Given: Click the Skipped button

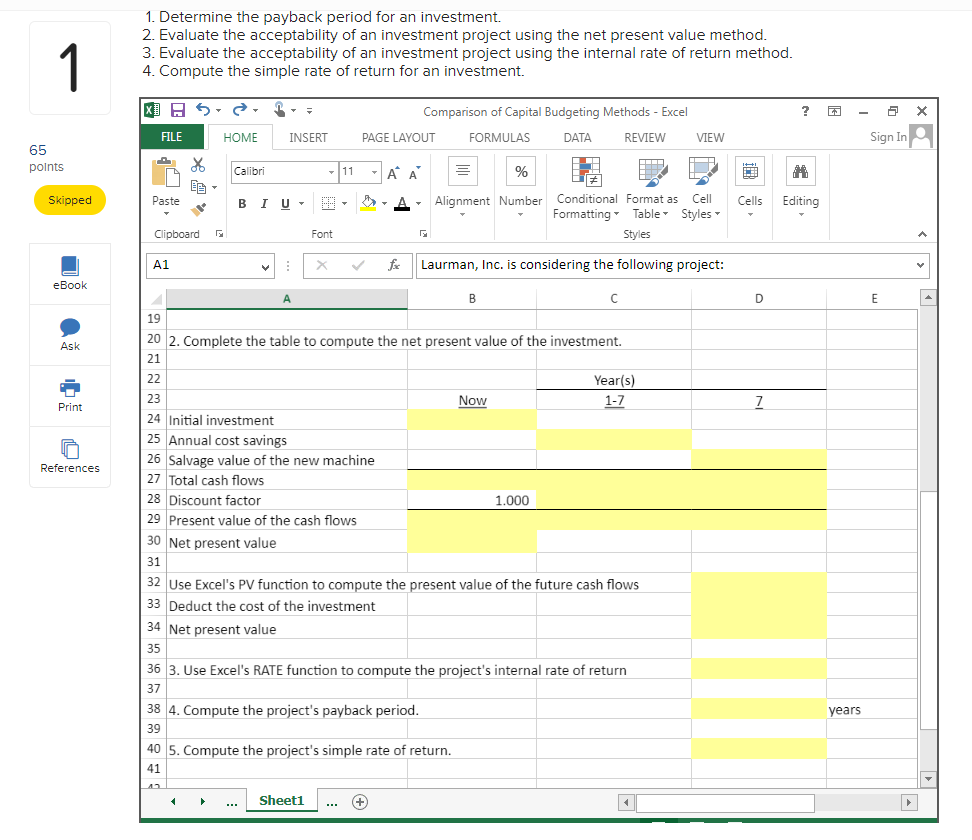Looking at the screenshot, I should (69, 200).
